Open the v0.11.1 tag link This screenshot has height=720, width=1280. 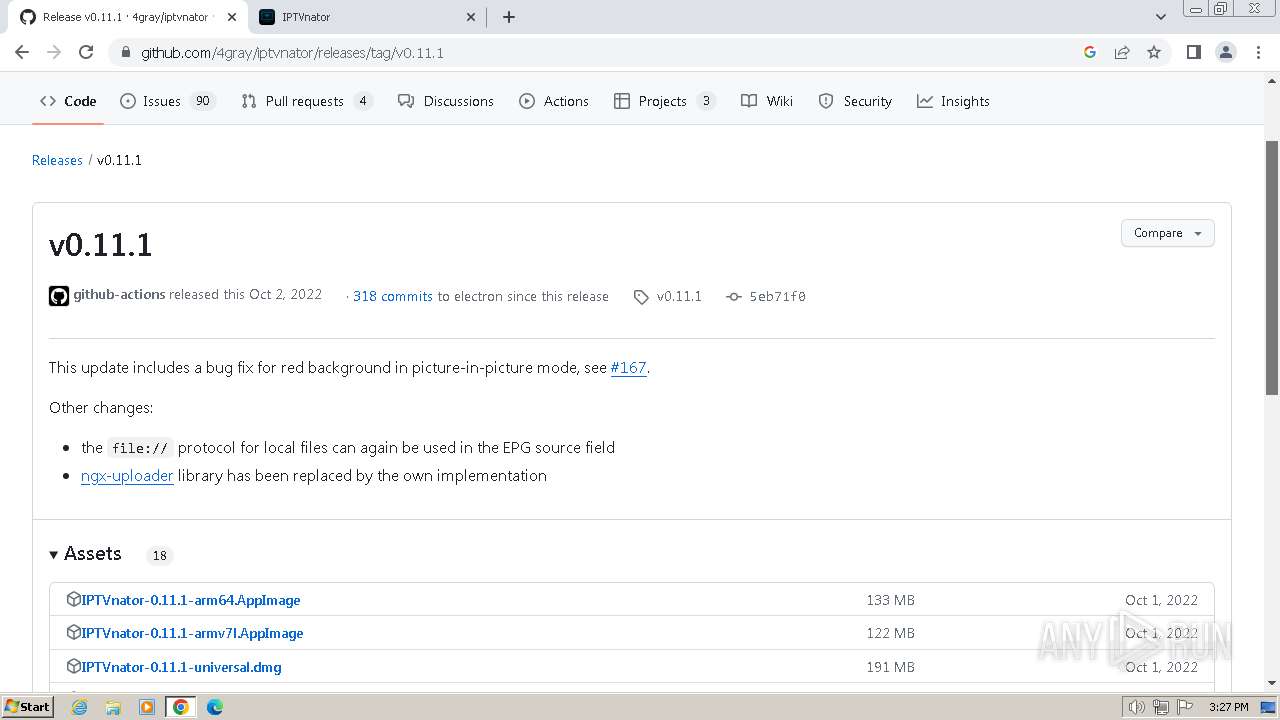[679, 296]
